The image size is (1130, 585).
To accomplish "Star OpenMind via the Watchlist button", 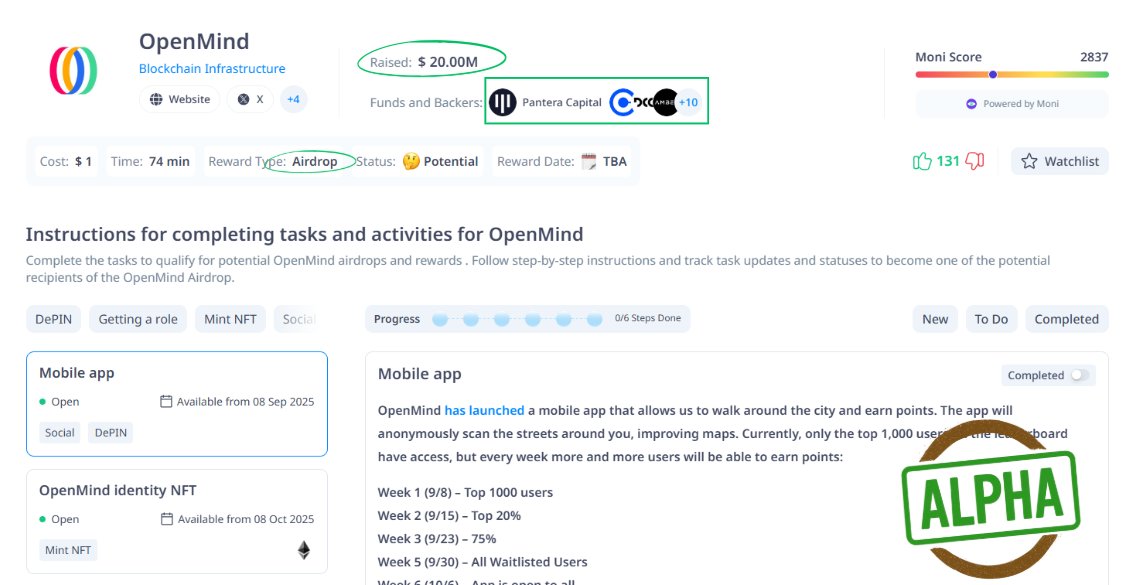I will coord(1059,161).
